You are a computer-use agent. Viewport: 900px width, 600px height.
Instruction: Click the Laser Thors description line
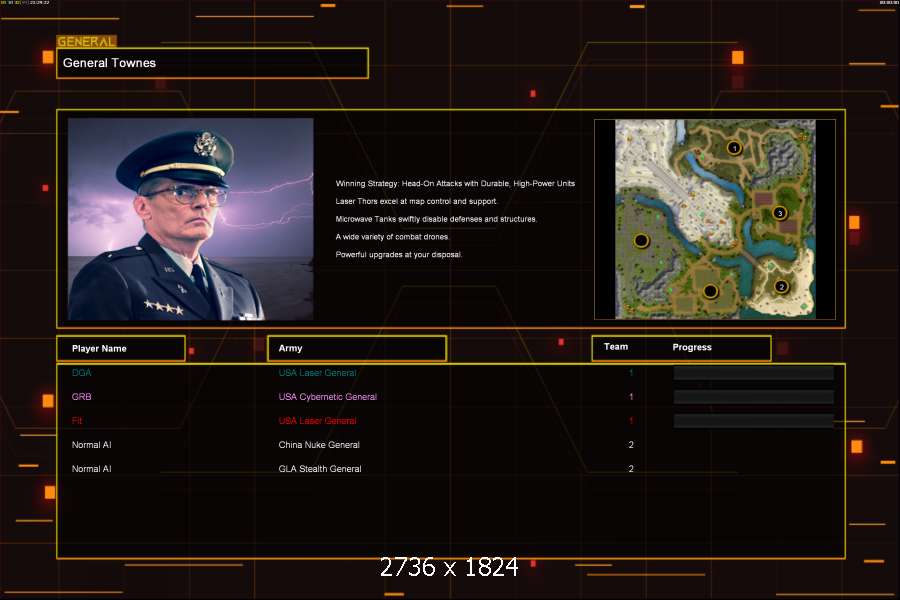pyautogui.click(x=416, y=202)
